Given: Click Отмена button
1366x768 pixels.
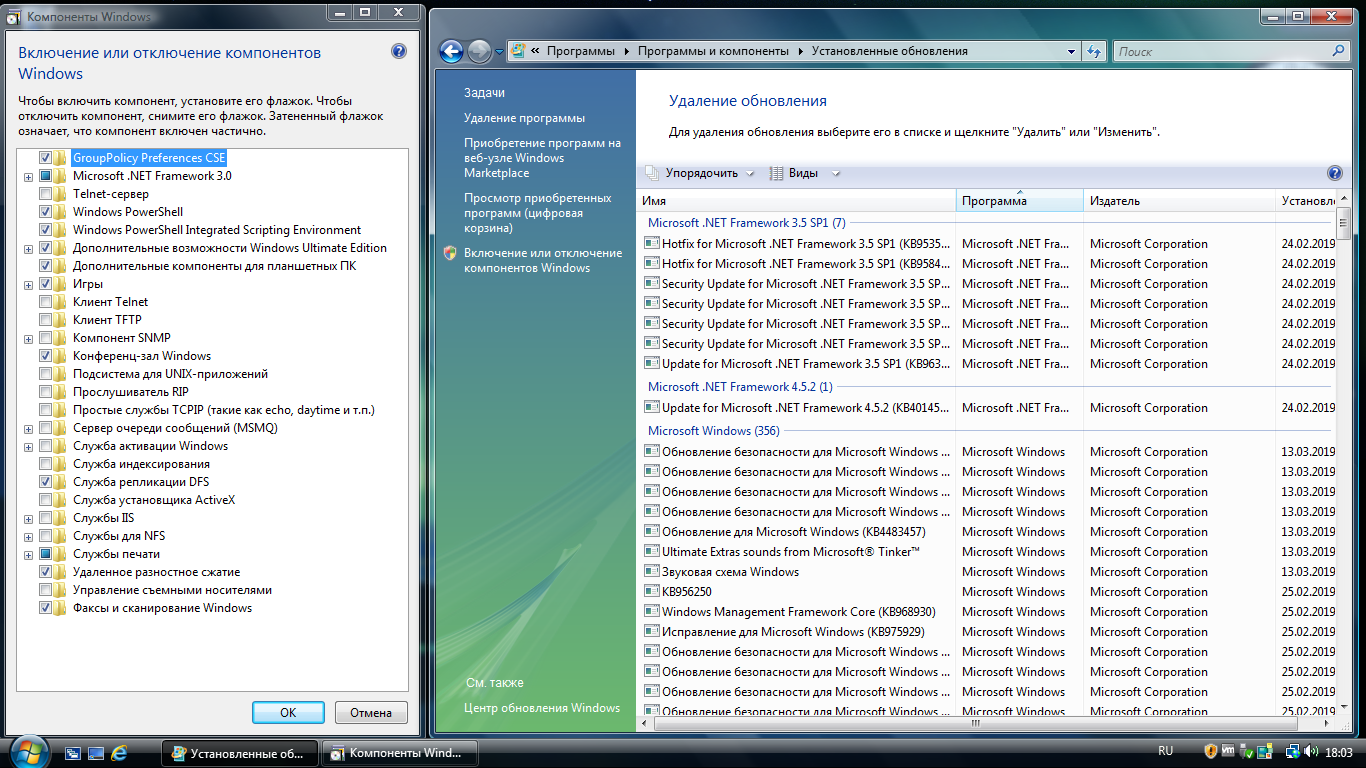Looking at the screenshot, I should point(371,713).
